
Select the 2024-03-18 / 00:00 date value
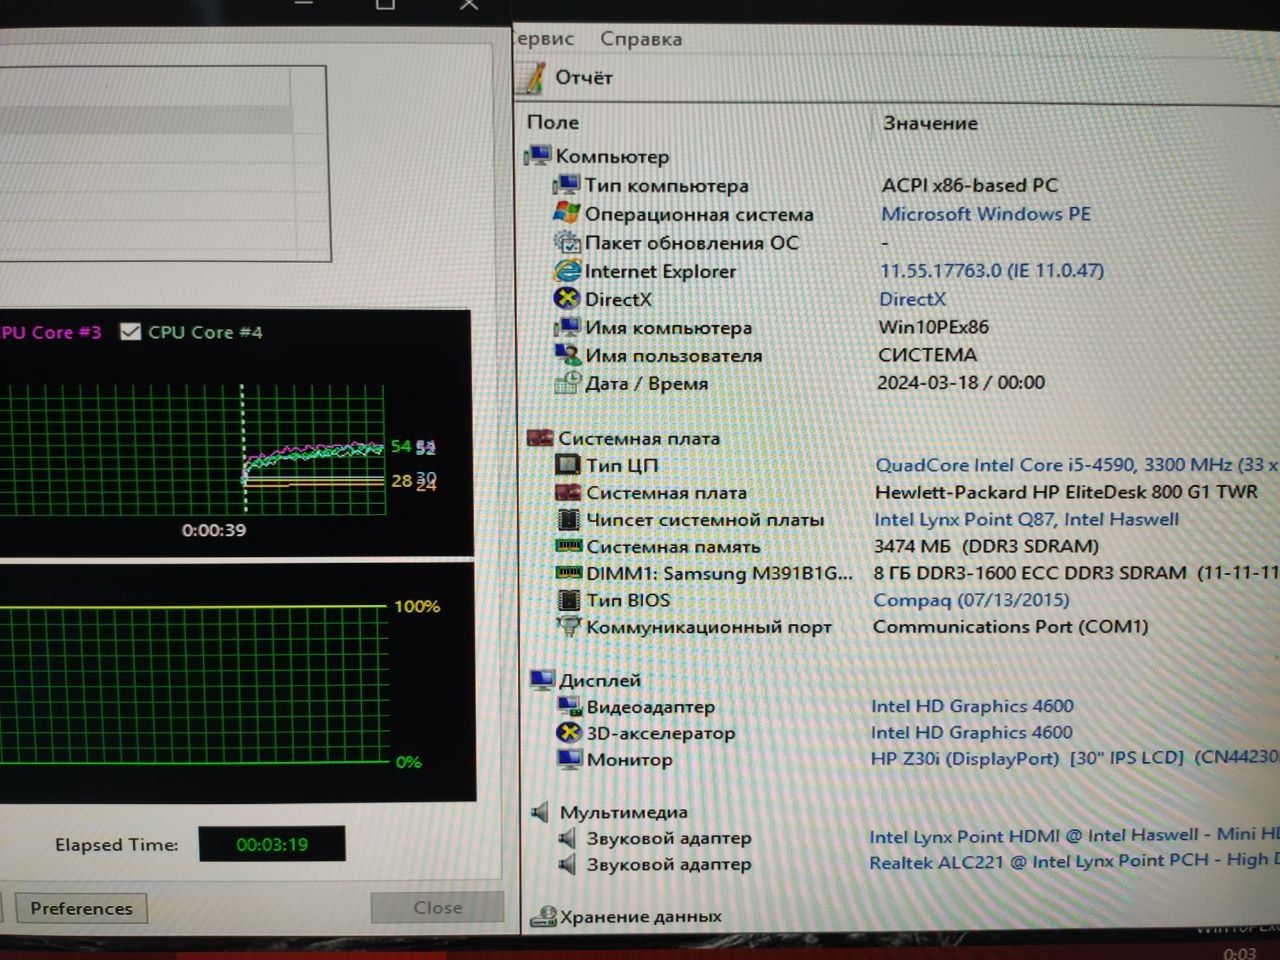point(961,382)
